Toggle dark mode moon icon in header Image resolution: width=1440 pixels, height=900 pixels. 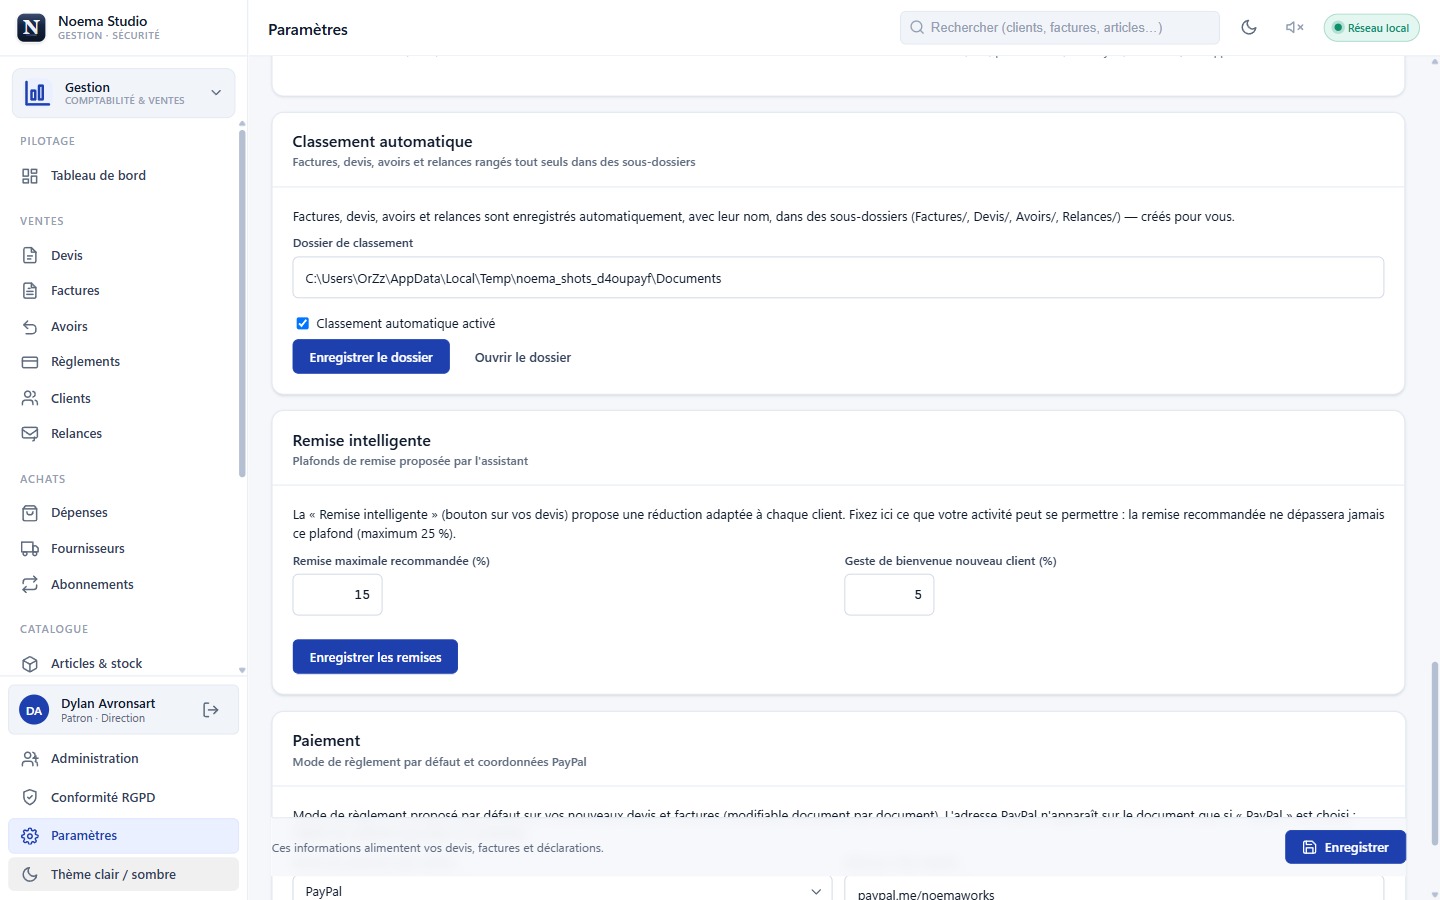point(1249,28)
